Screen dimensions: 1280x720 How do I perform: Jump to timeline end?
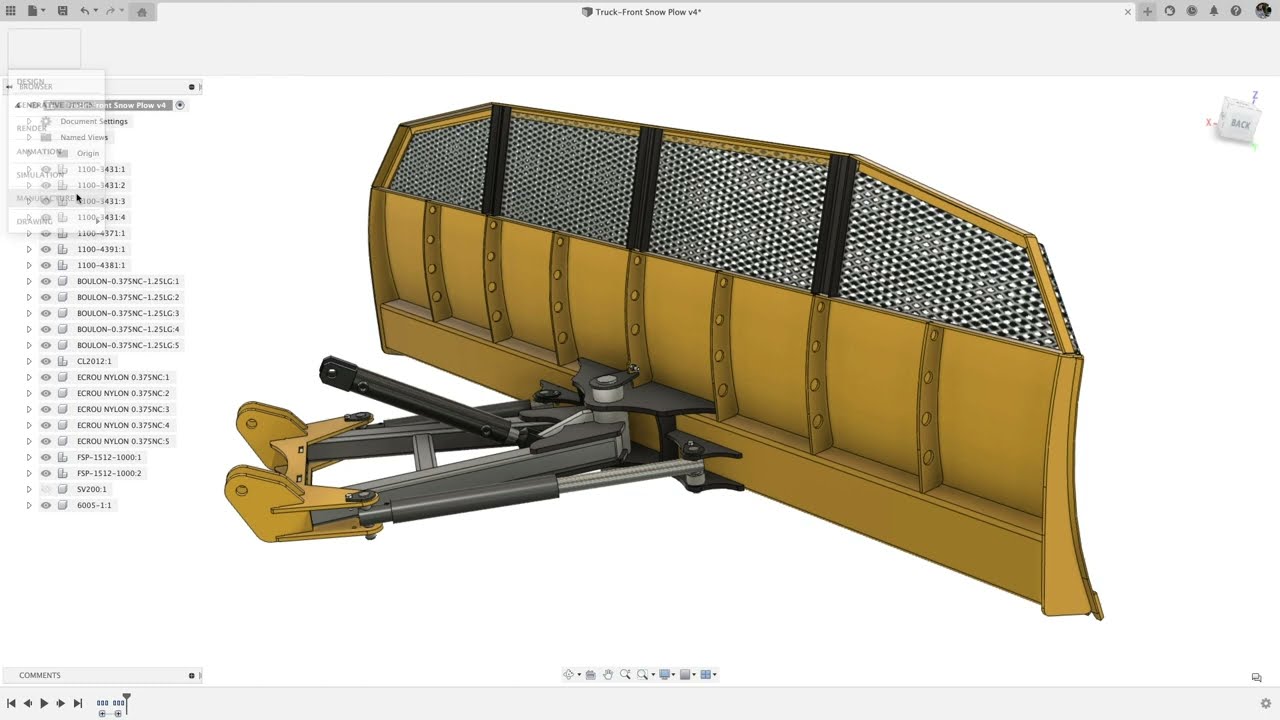tap(78, 704)
